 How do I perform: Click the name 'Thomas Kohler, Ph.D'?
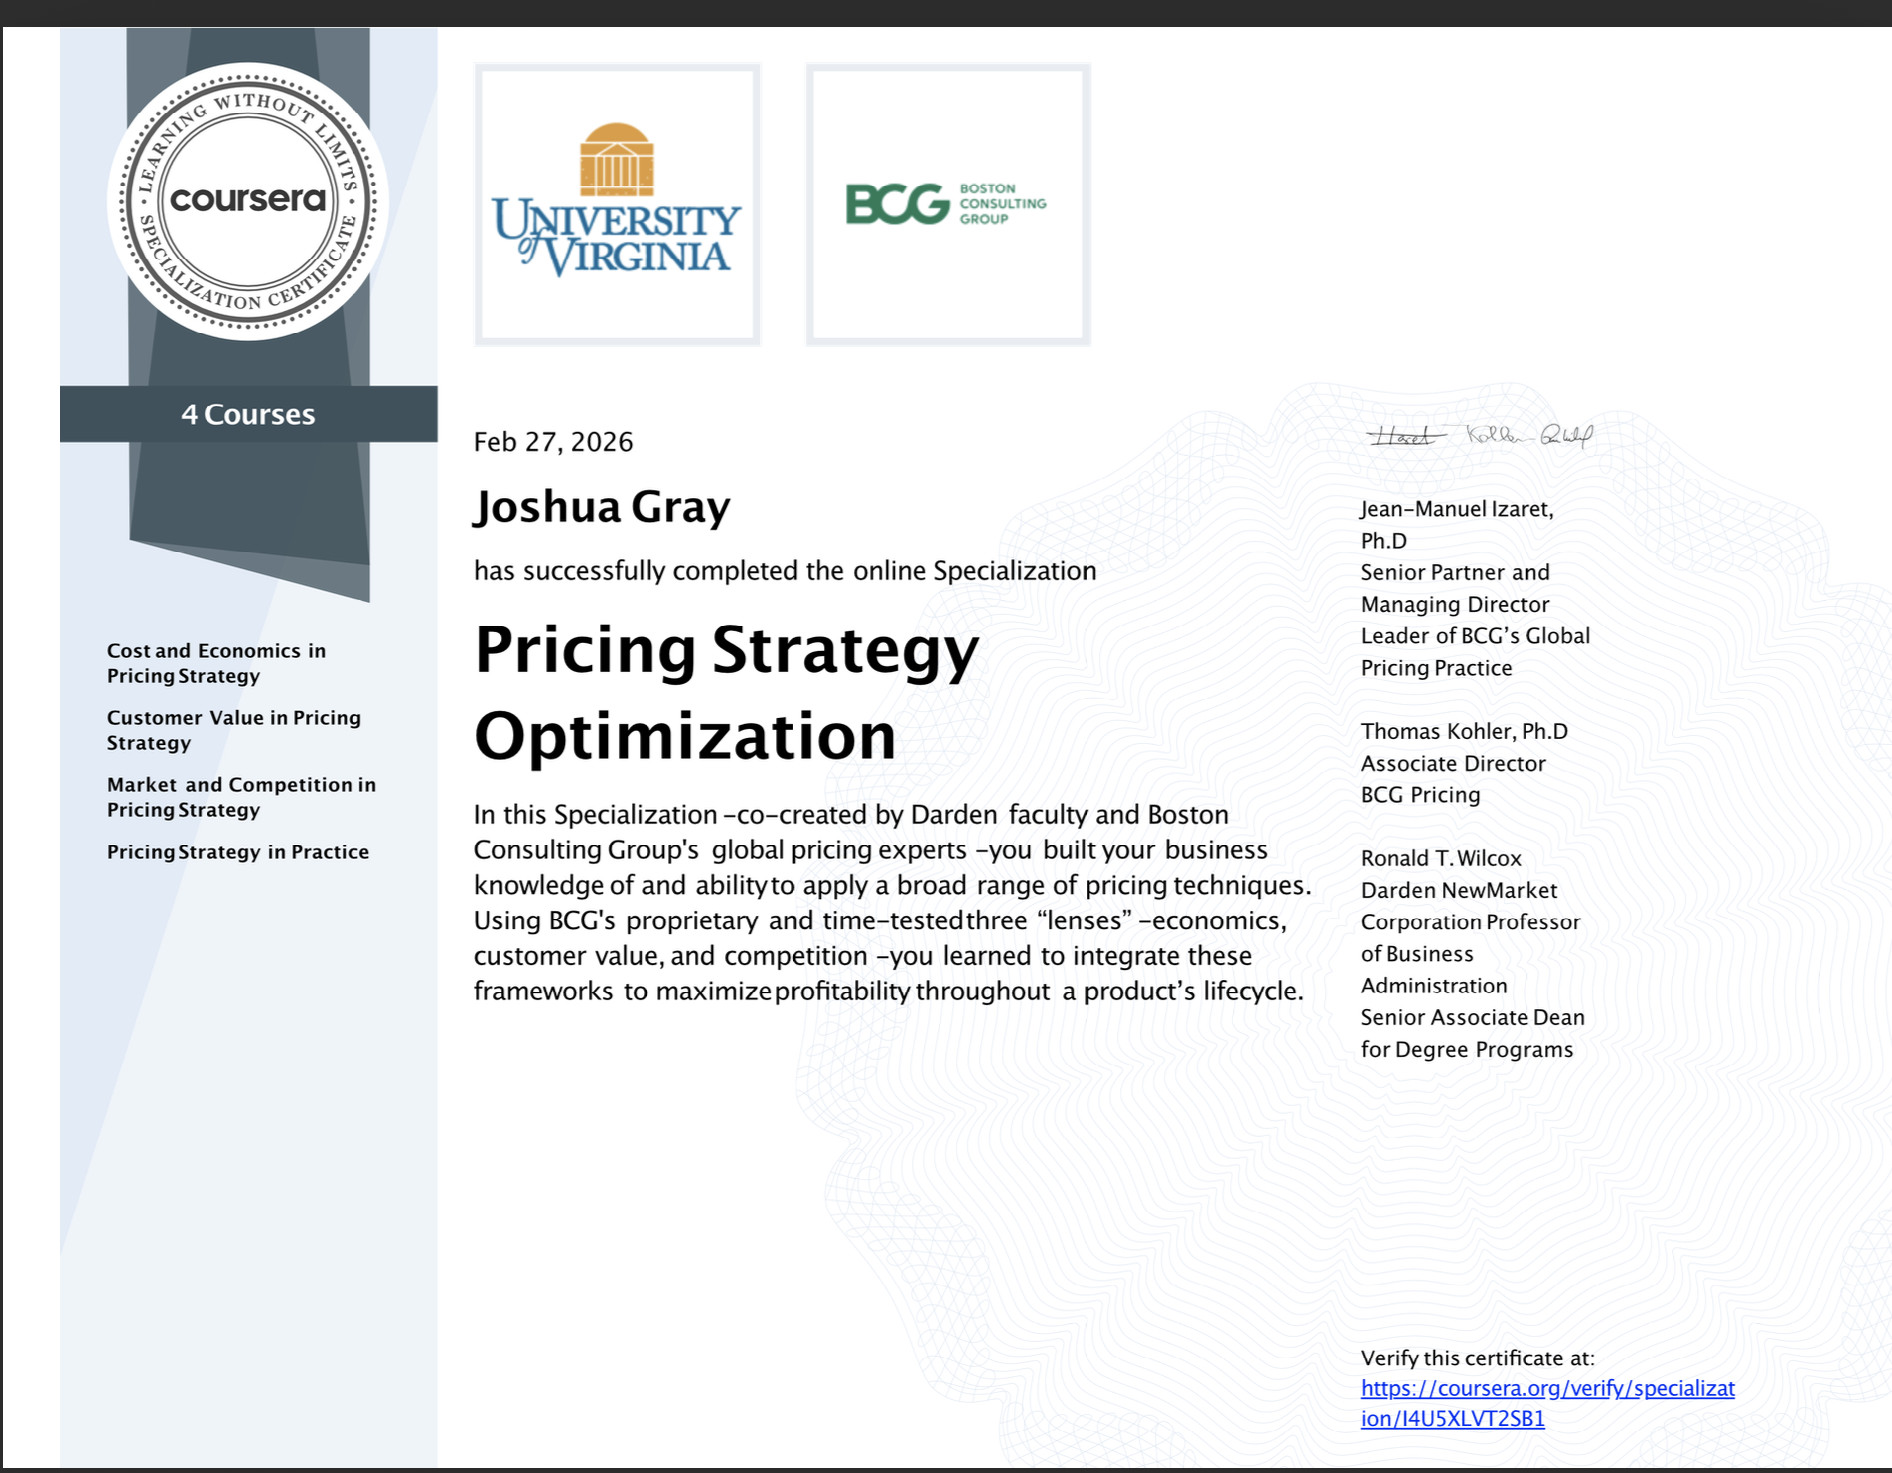tap(1464, 731)
